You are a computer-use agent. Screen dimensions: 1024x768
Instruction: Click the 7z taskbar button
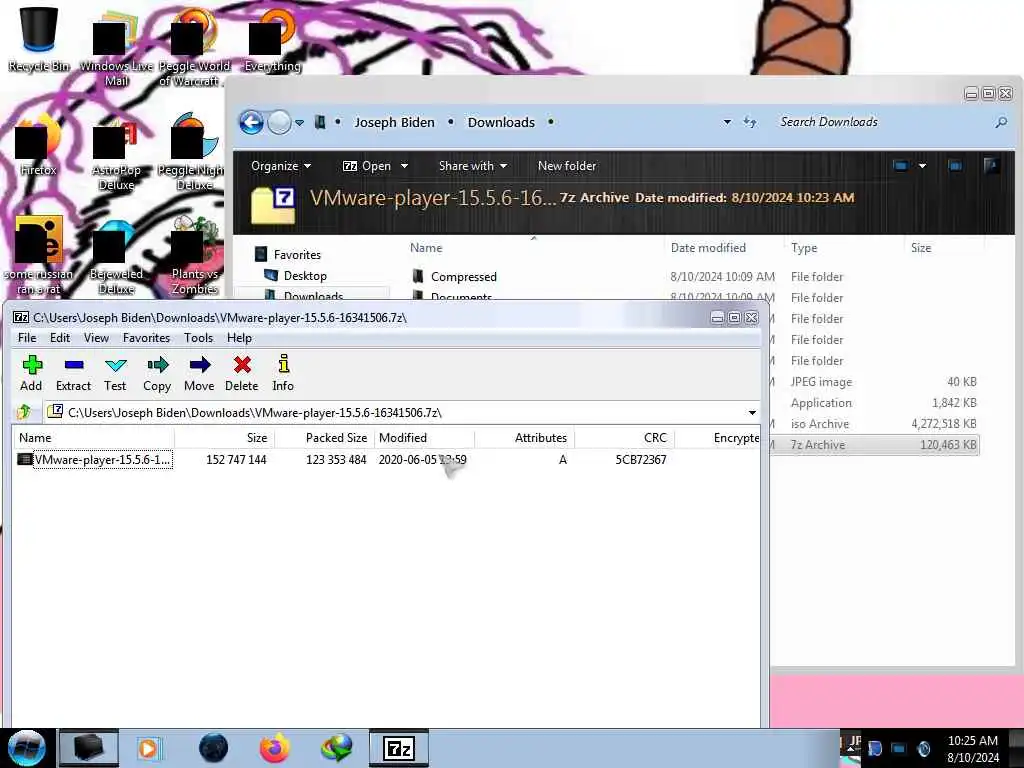point(399,748)
